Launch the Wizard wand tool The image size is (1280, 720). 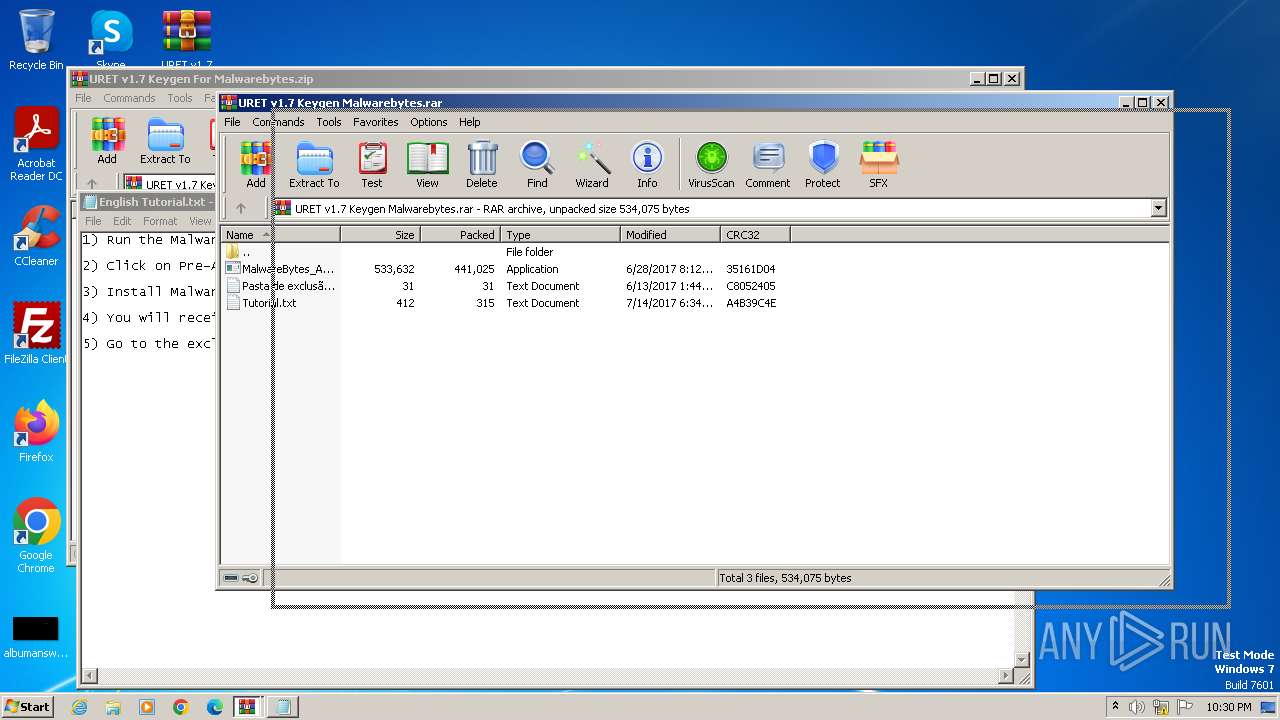(x=592, y=164)
